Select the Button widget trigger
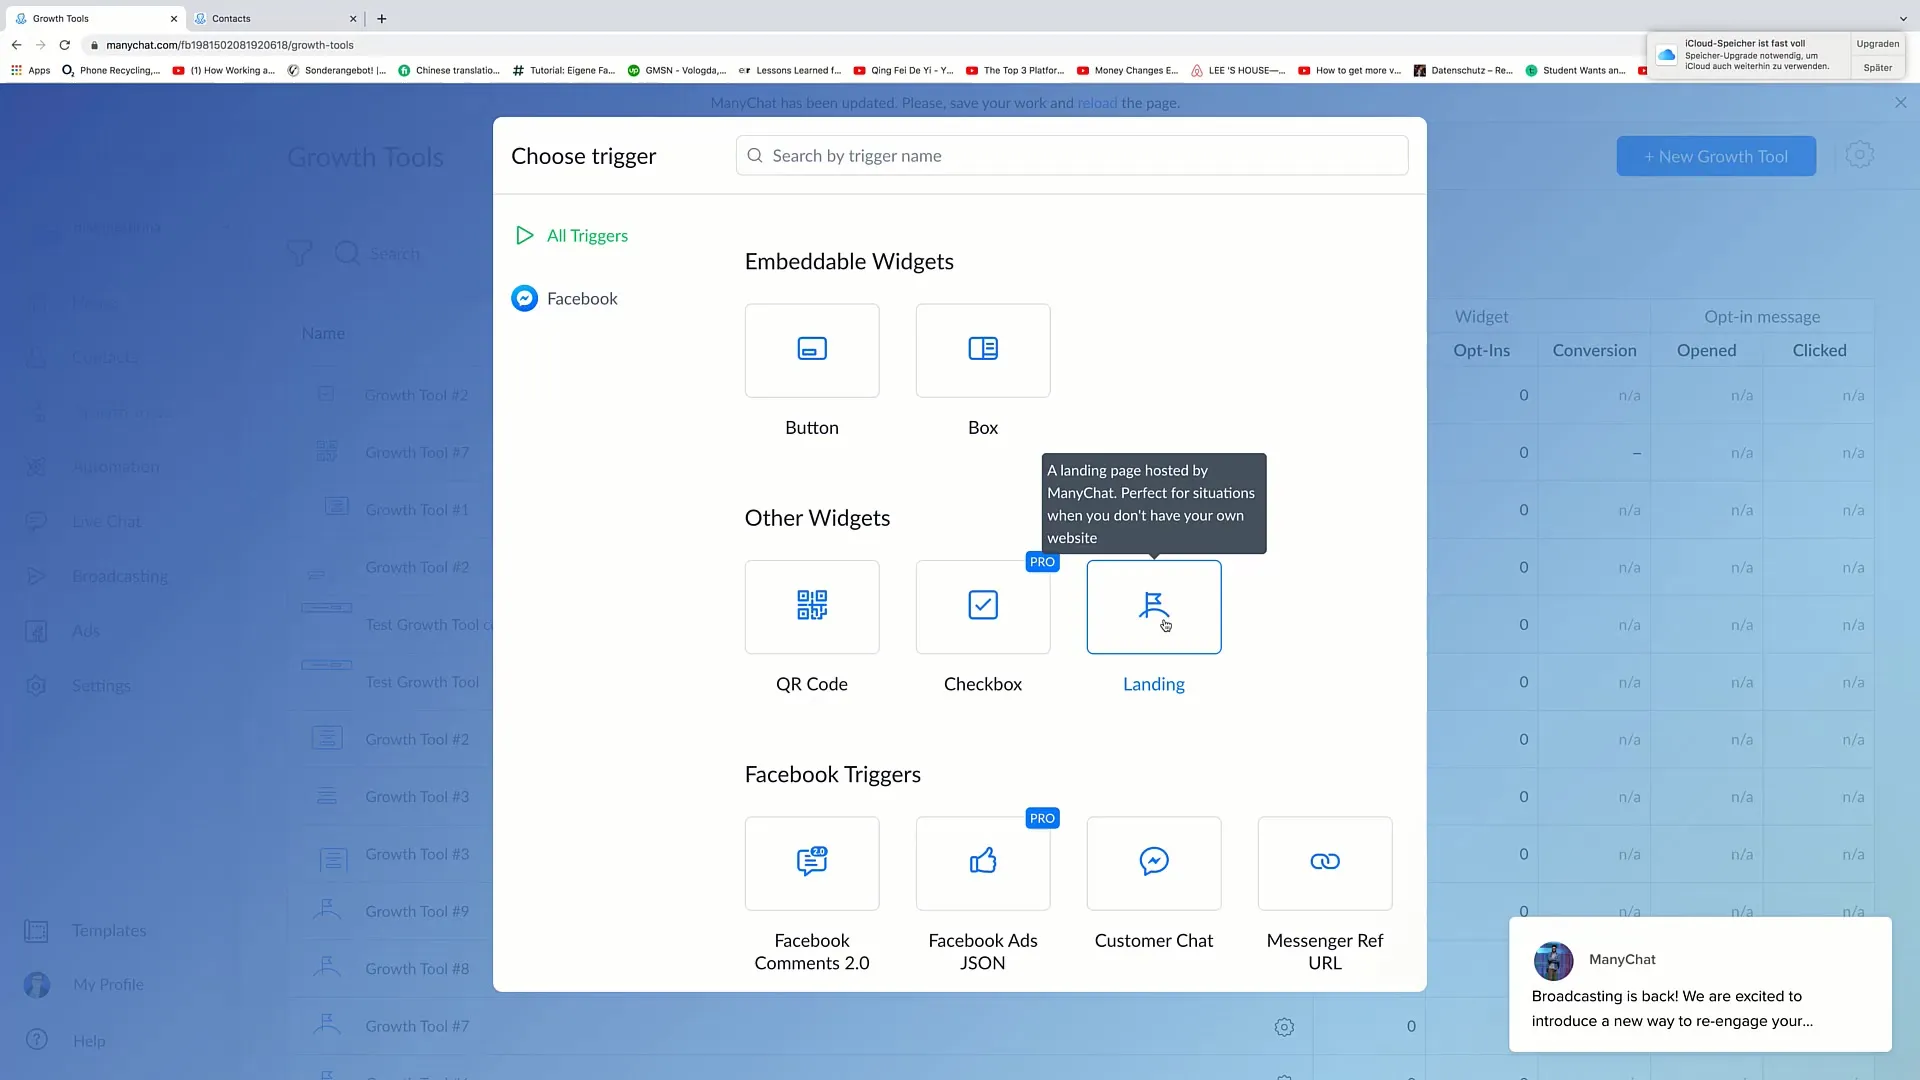Screen dimensions: 1920x1080 coord(811,351)
